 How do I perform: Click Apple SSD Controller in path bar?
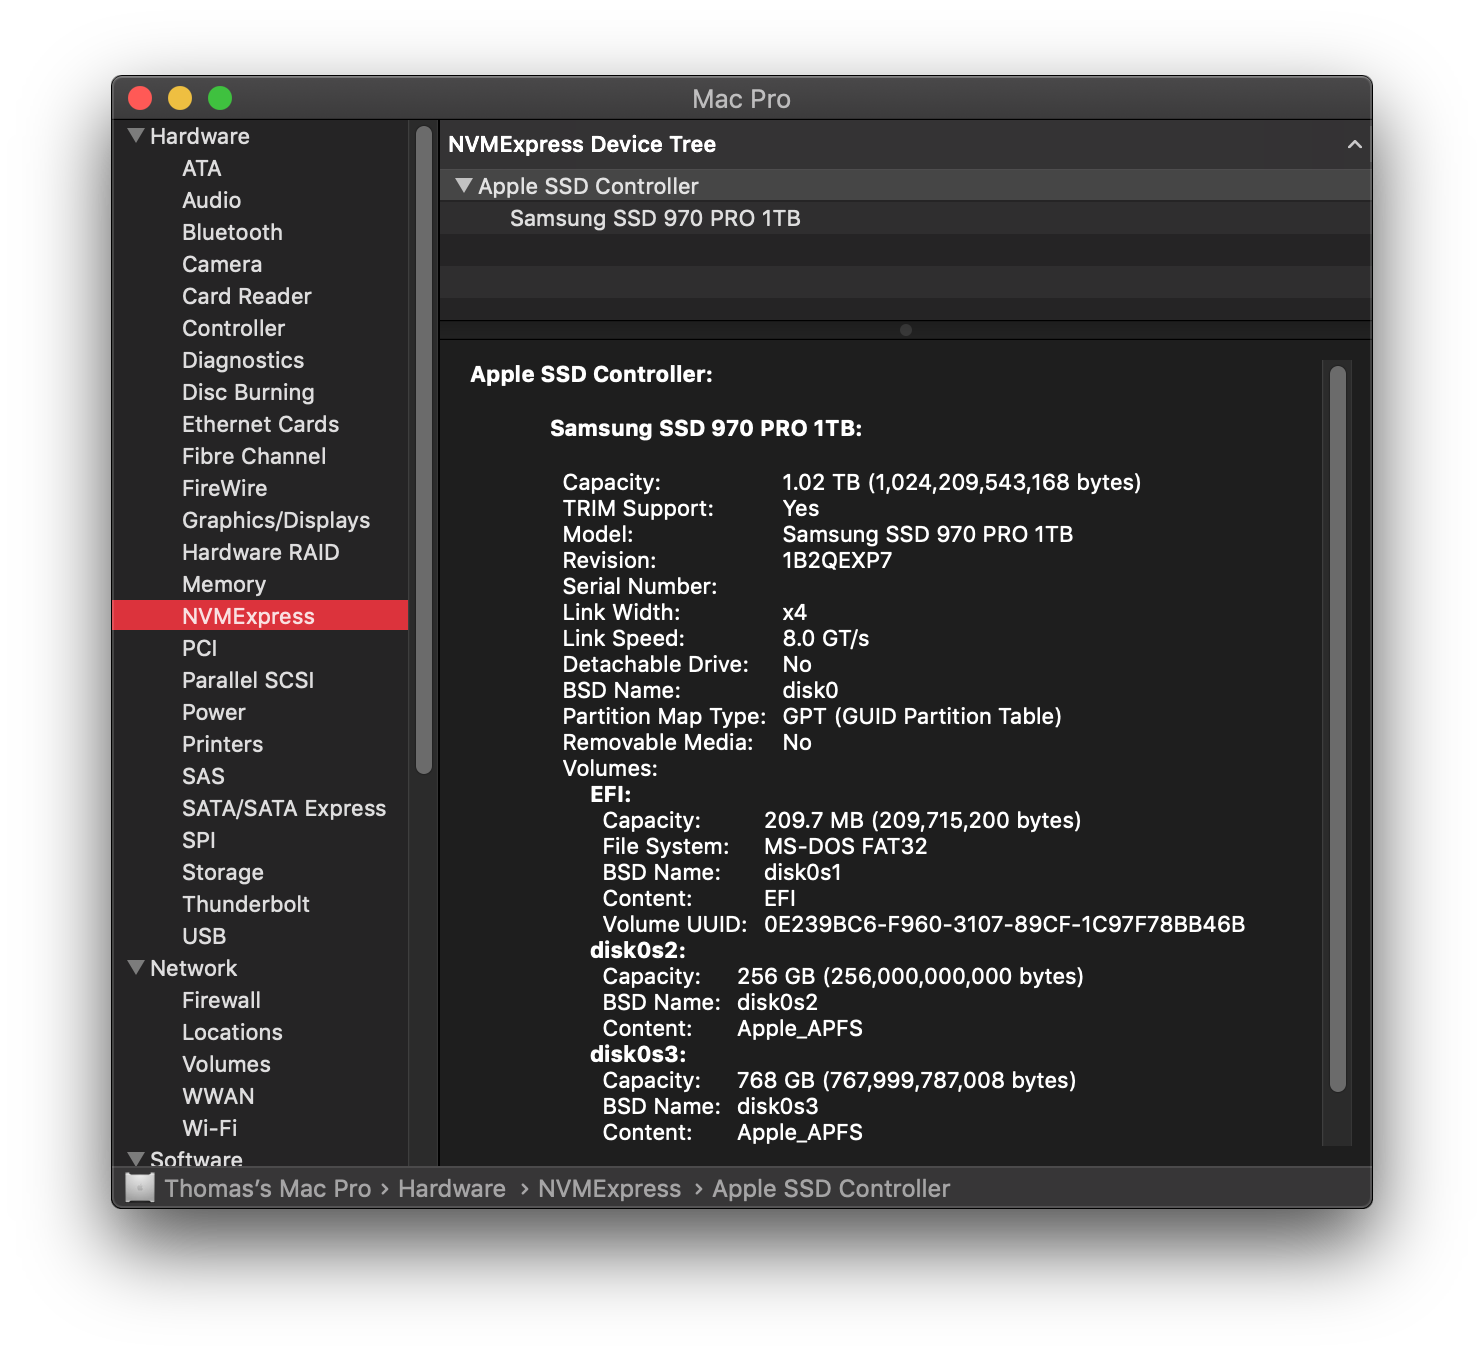[831, 1188]
